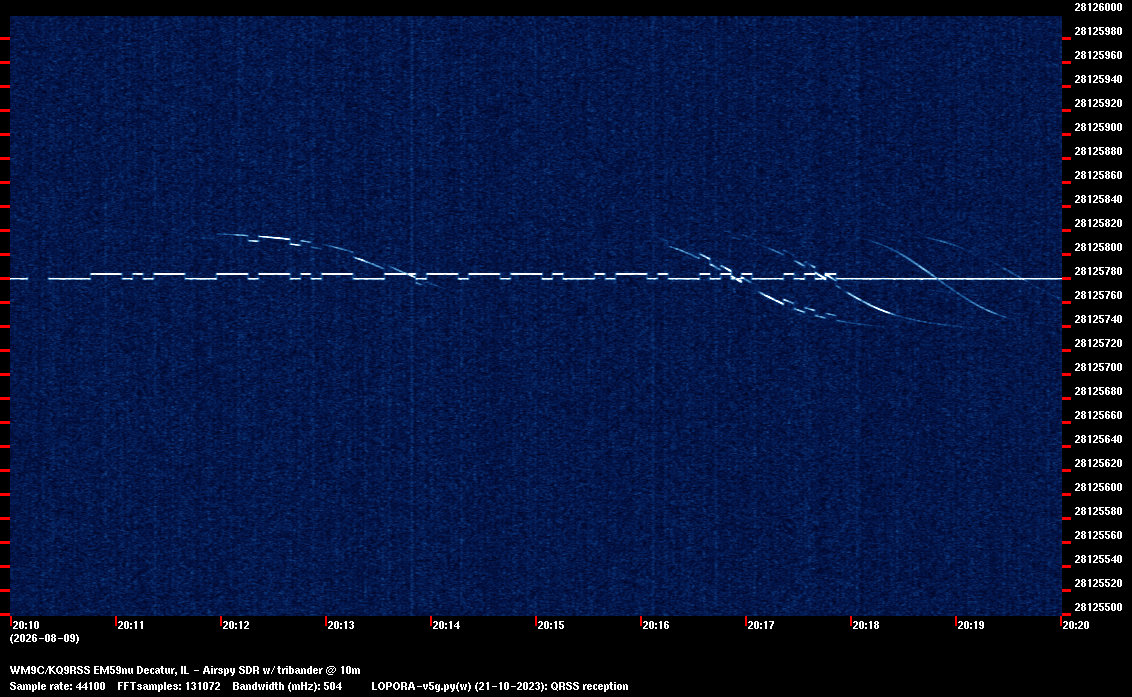Click the 28125800 frequency label
Image resolution: width=1132 pixels, height=697 pixels.
point(1098,247)
